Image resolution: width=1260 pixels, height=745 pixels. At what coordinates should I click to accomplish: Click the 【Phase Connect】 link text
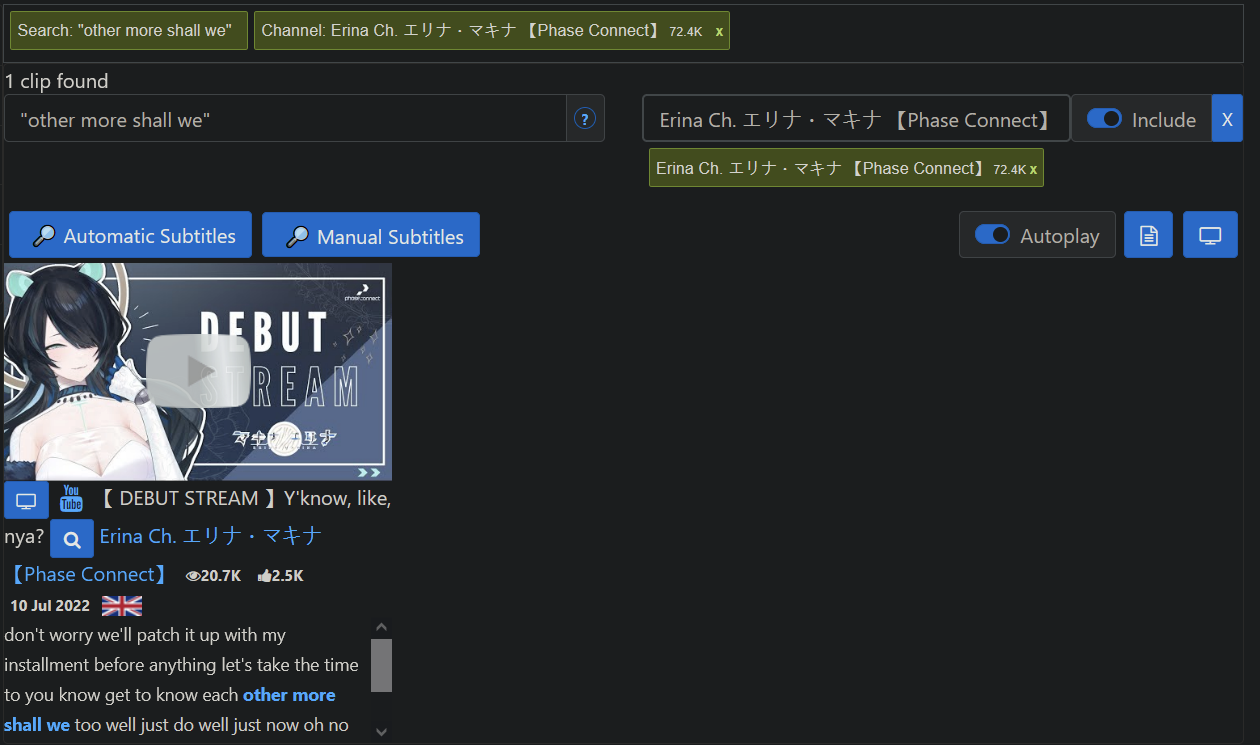[x=88, y=574]
